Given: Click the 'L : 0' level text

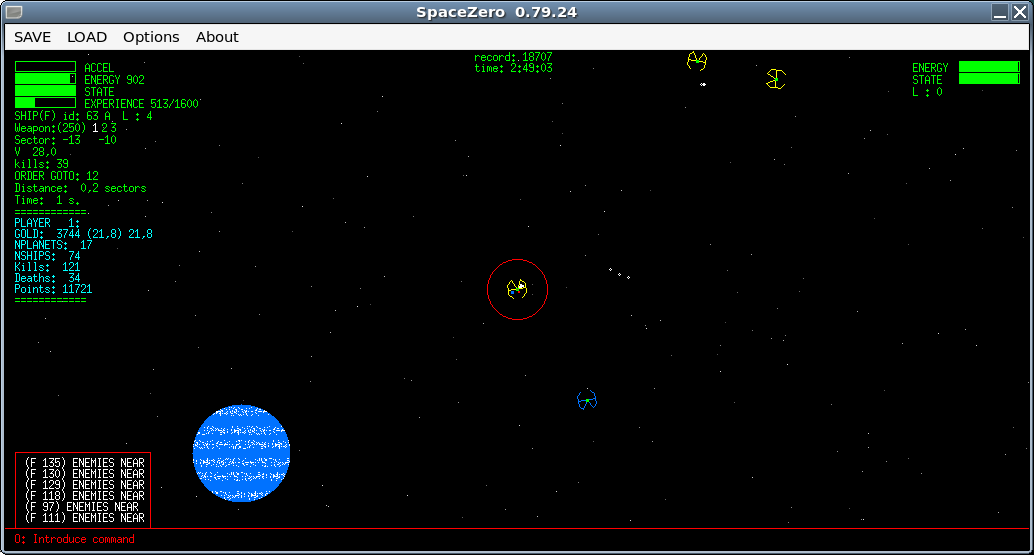Looking at the screenshot, I should 927,92.
